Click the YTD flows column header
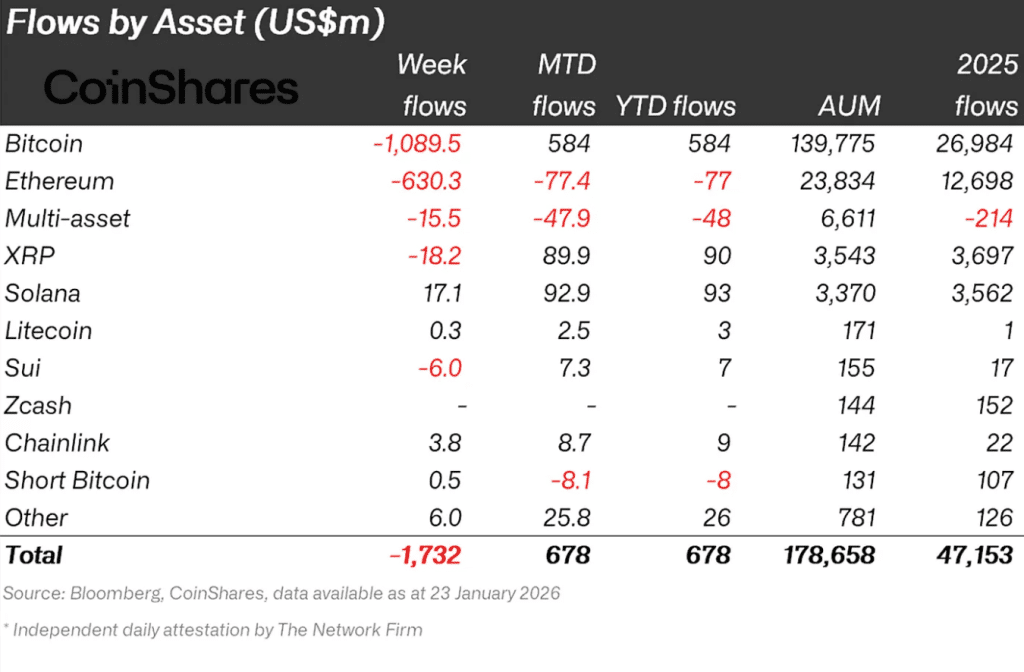The width and height of the screenshot is (1024, 672). (x=675, y=106)
